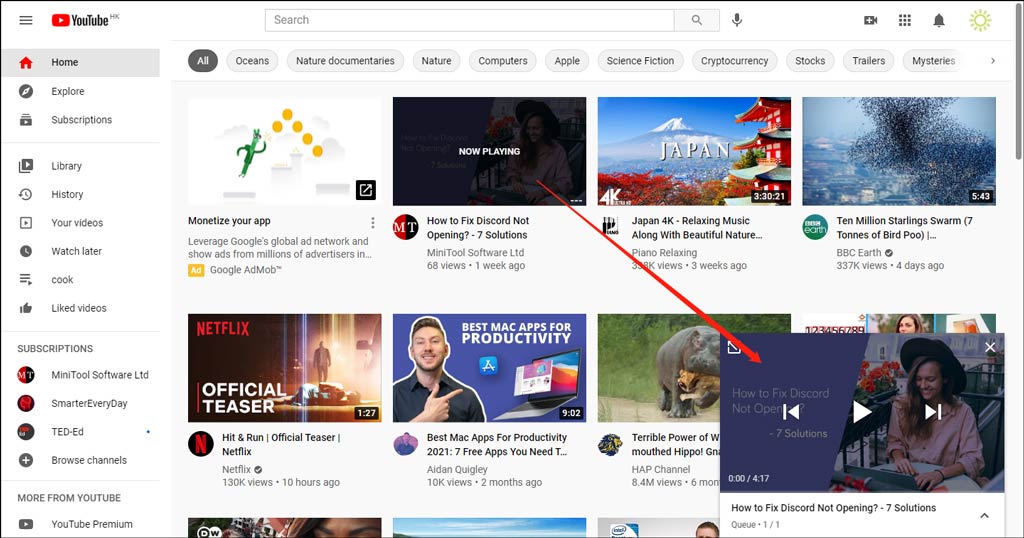Image resolution: width=1024 pixels, height=538 pixels.
Task: Select the Cryptocurrency chip
Action: coord(735,61)
